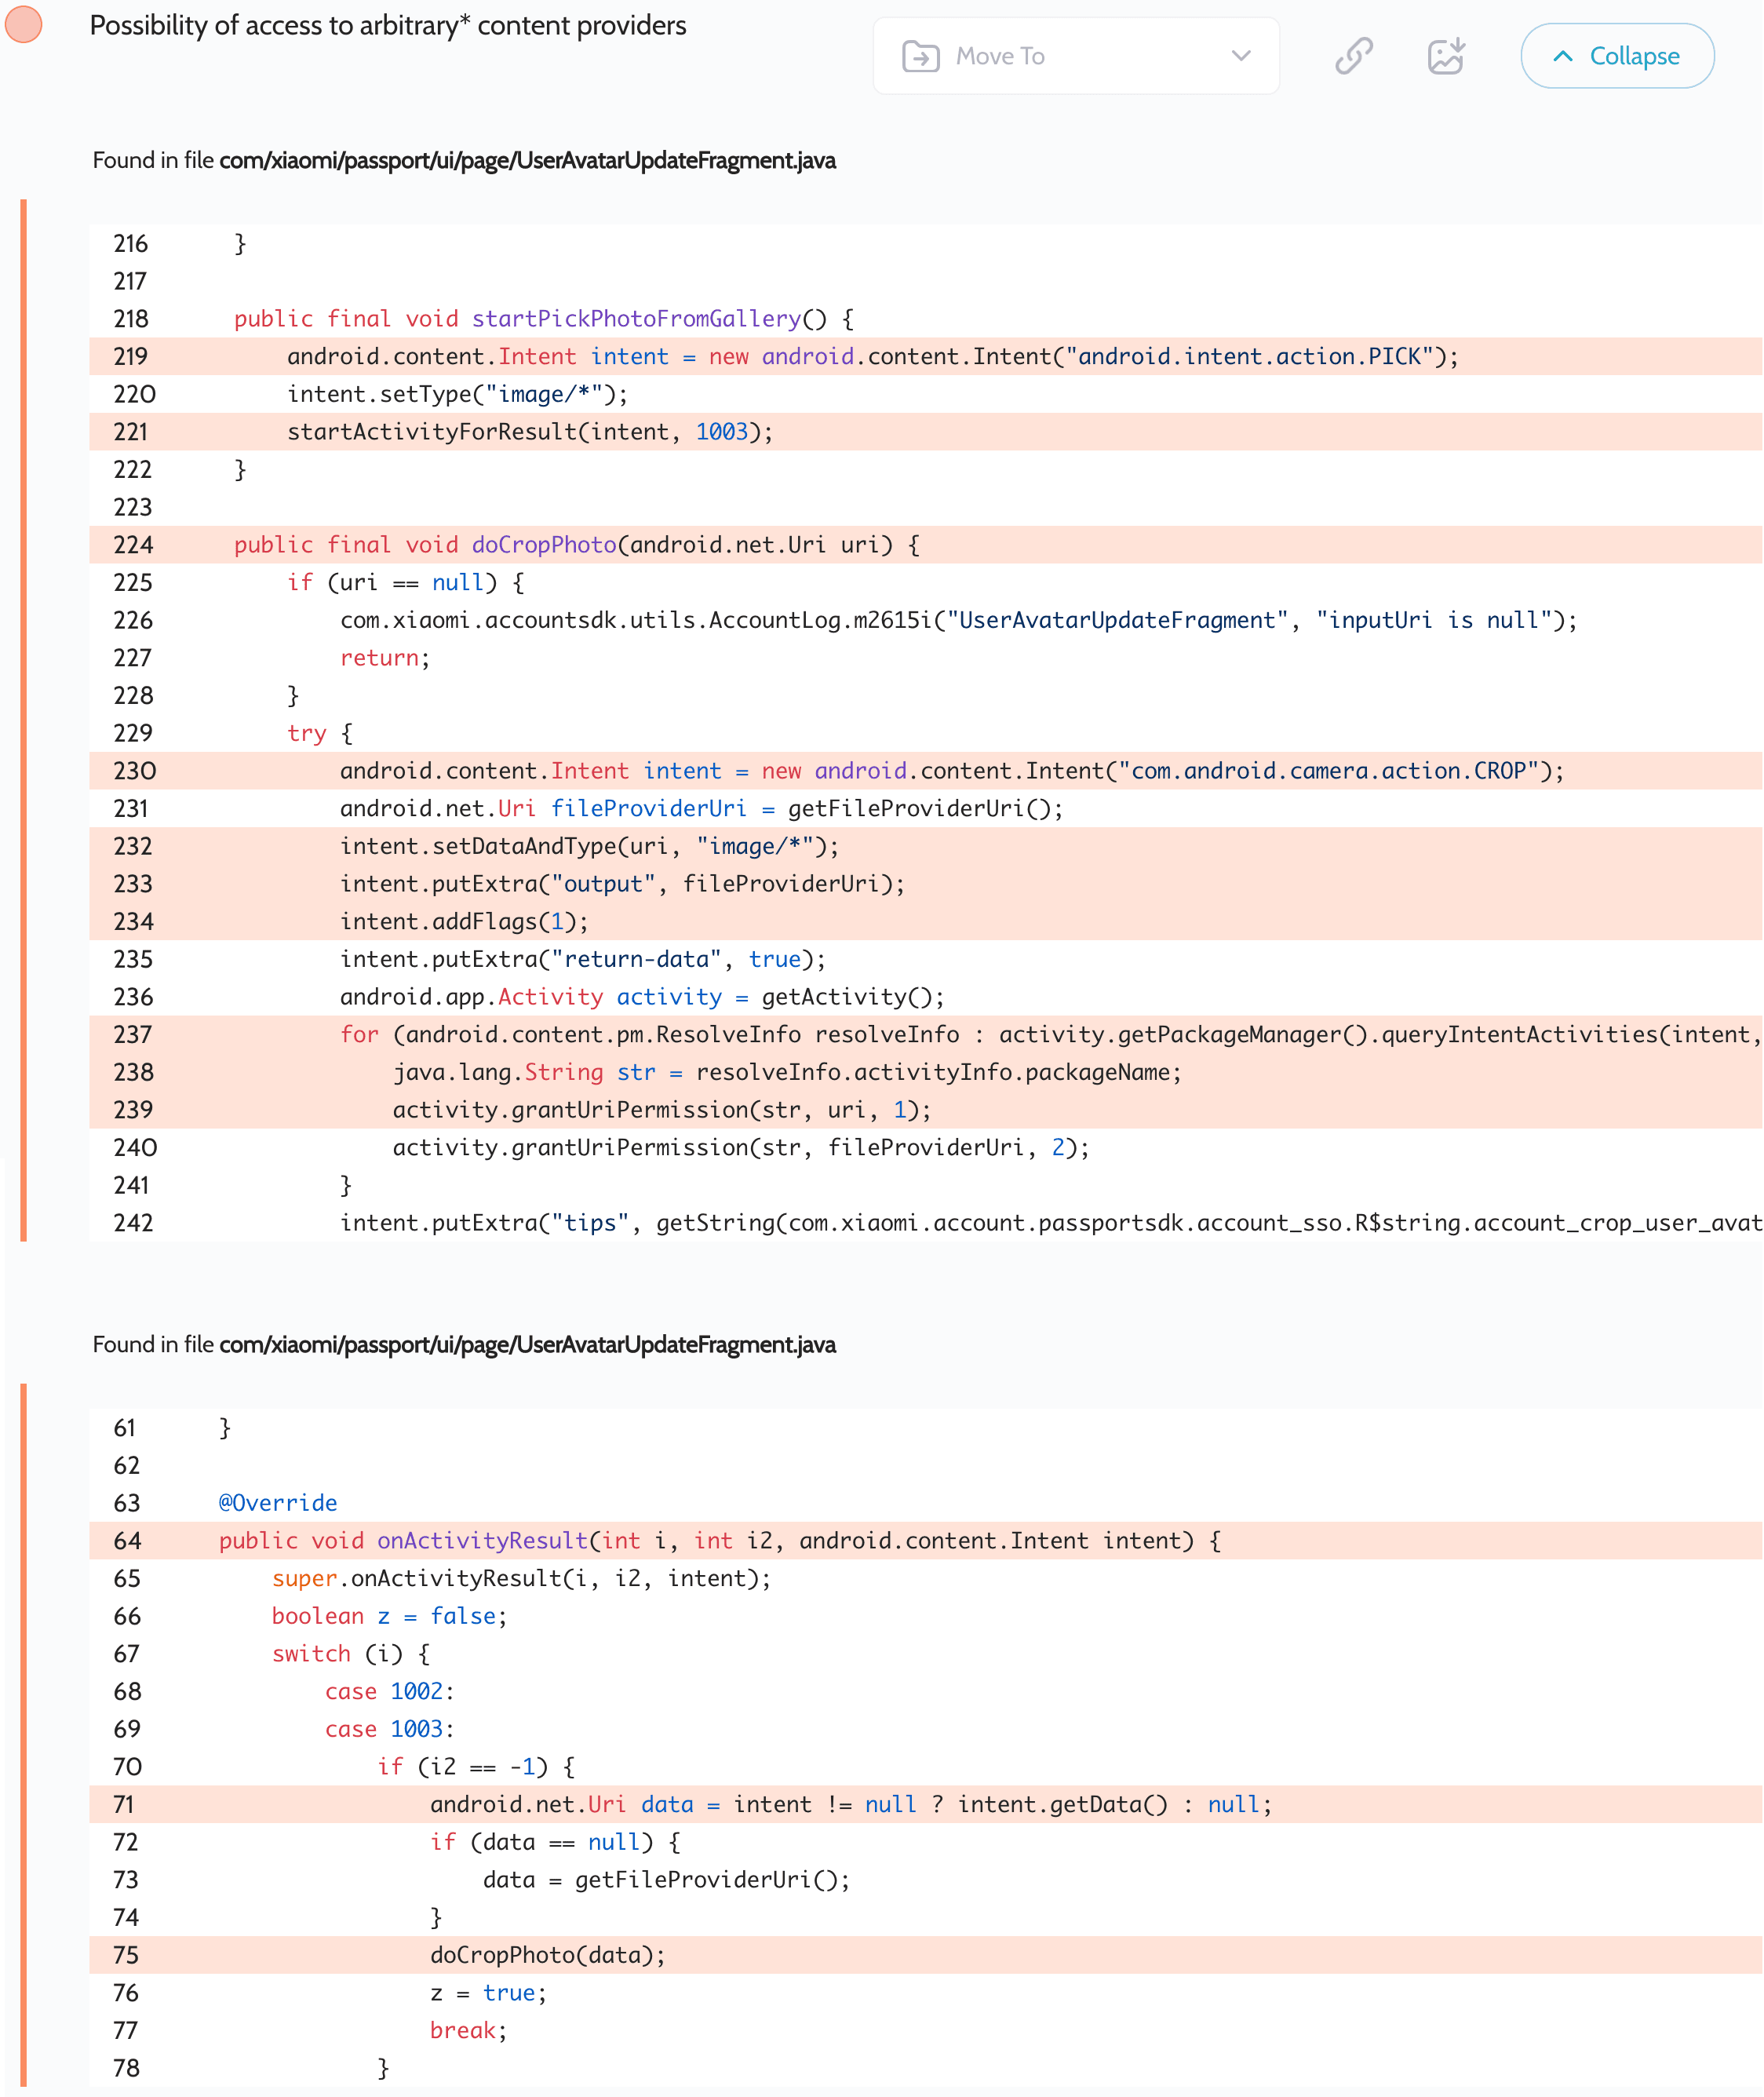Click the Move To dropdown chevron arrow
The width and height of the screenshot is (1764, 2097).
1241,56
